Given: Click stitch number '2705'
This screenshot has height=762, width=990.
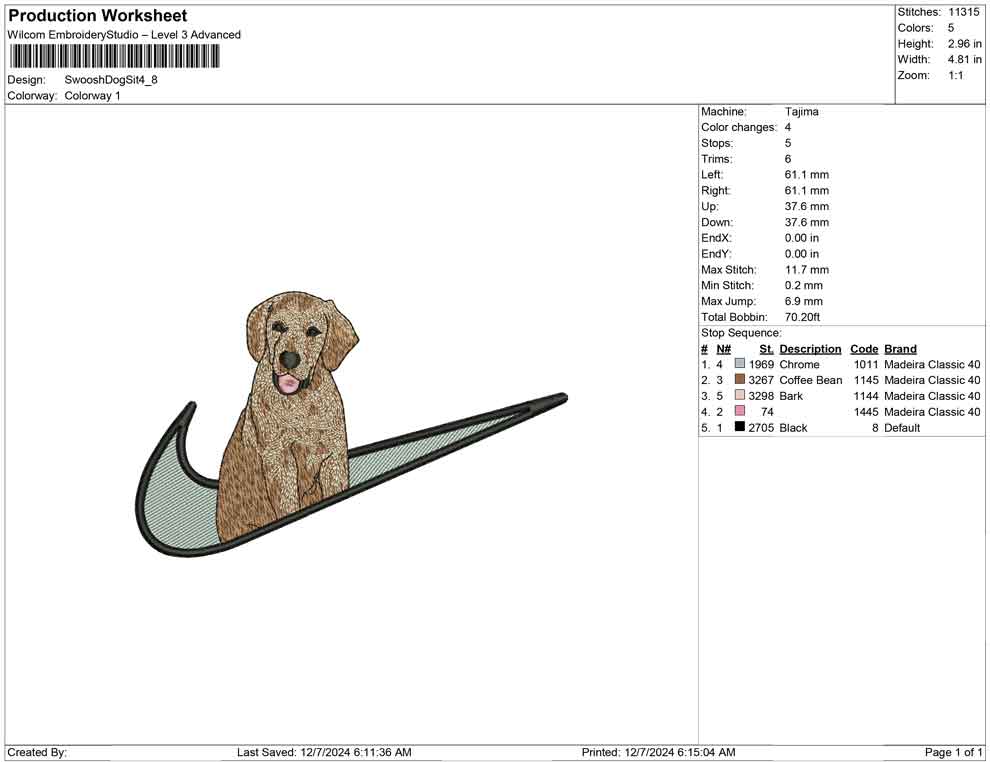Looking at the screenshot, I should 761,427.
